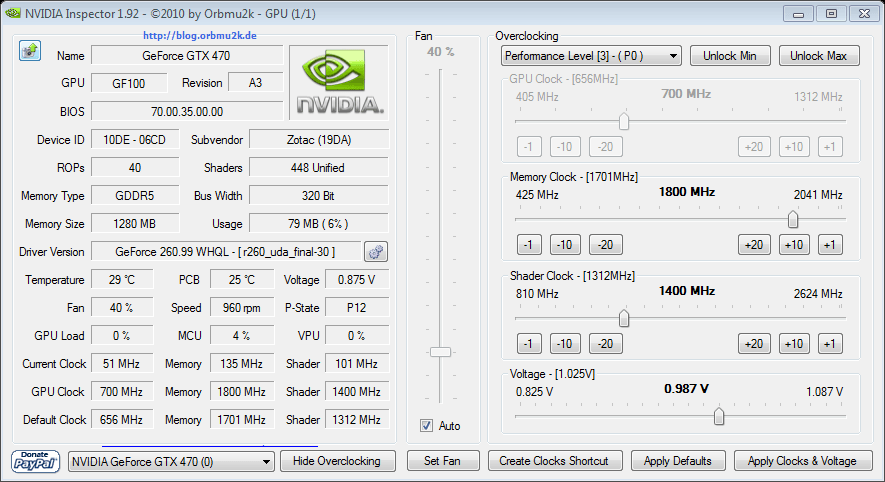Click the GPU Clock -1 button

[529, 147]
